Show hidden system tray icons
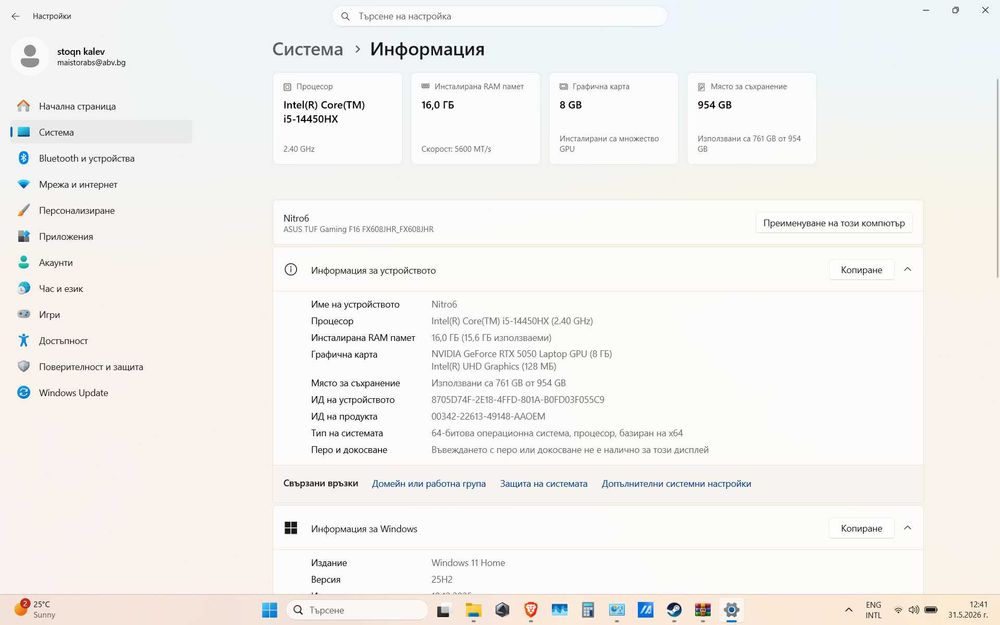The height and width of the screenshot is (625, 1000). pyautogui.click(x=848, y=610)
